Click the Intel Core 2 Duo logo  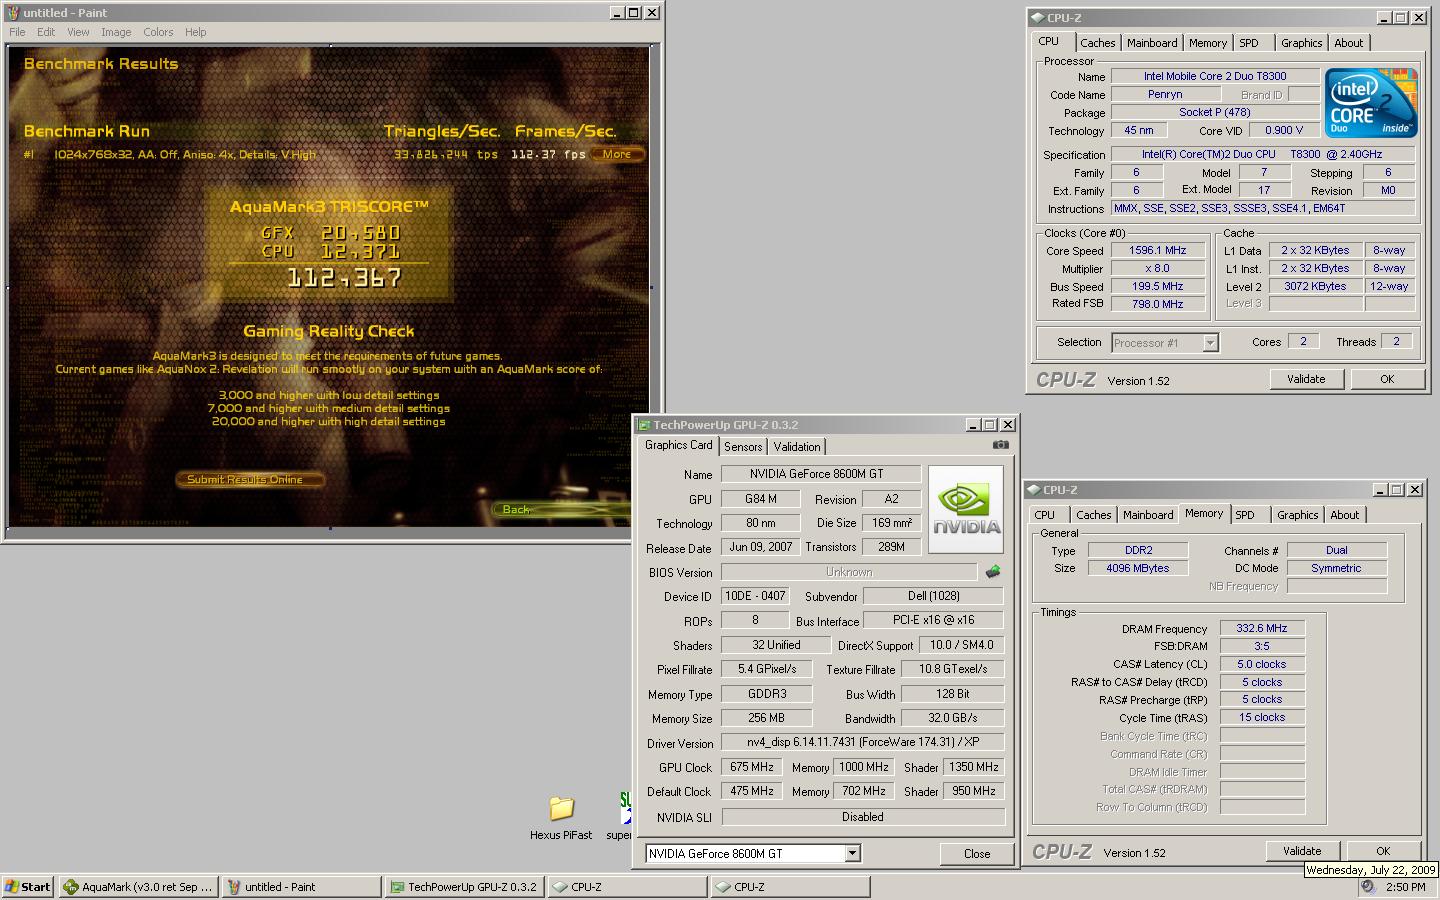click(1371, 103)
